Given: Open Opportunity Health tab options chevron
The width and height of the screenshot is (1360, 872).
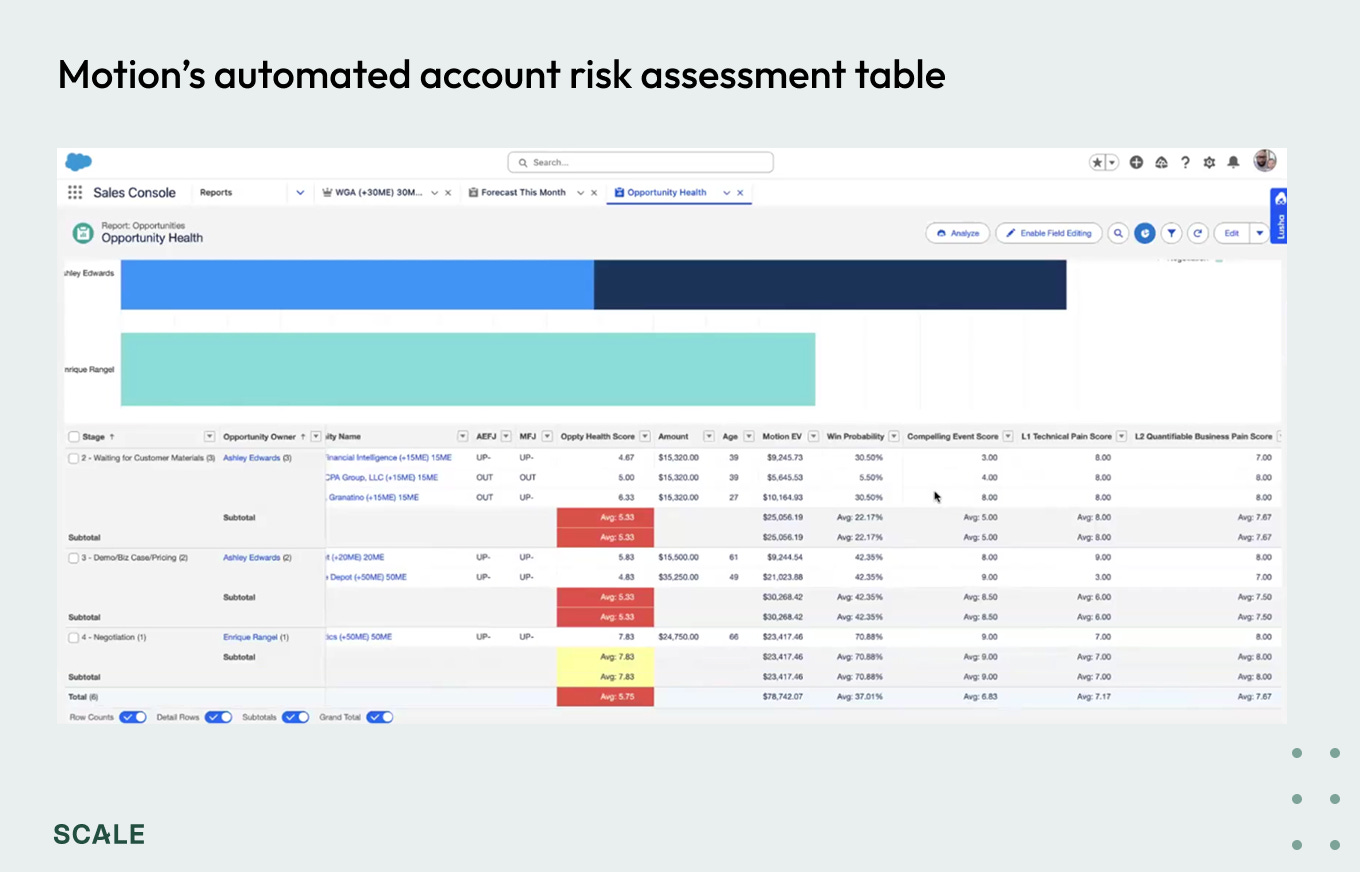Looking at the screenshot, I should [727, 193].
